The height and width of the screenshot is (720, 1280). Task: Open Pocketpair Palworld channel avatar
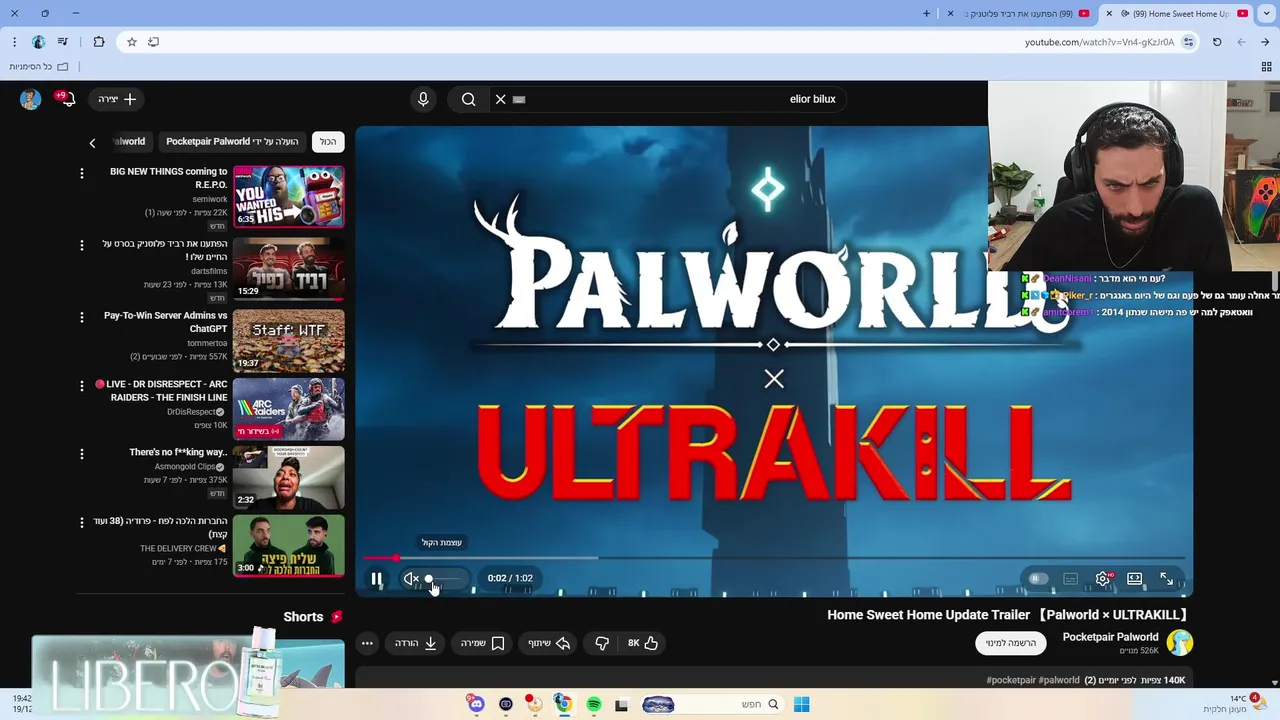(x=1180, y=643)
